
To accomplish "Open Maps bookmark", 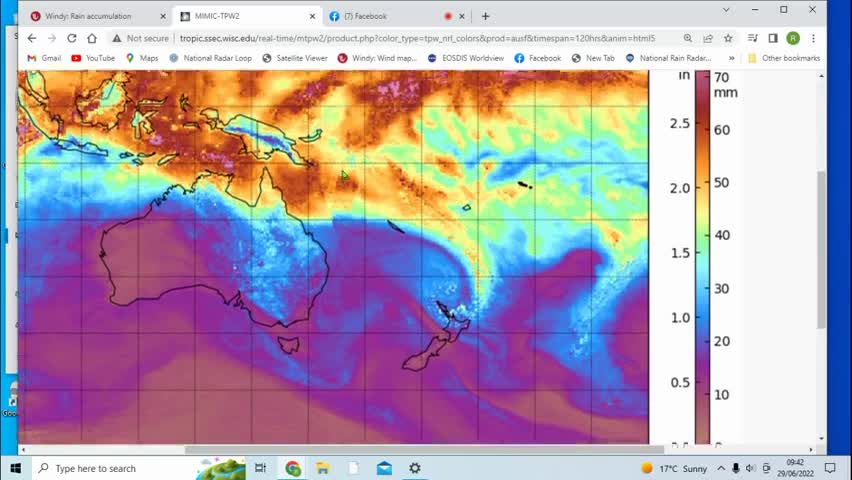I will tap(142, 58).
